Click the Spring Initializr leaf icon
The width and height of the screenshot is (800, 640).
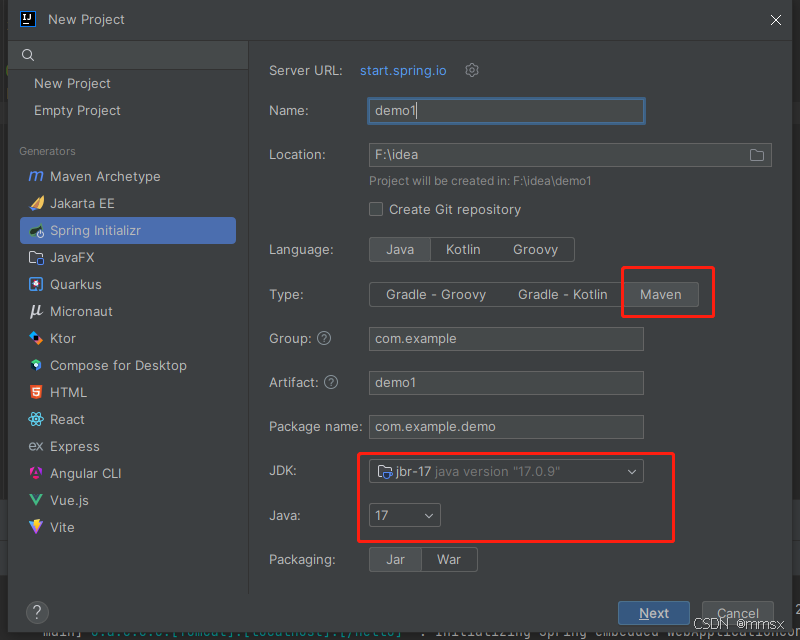pyautogui.click(x=36, y=231)
